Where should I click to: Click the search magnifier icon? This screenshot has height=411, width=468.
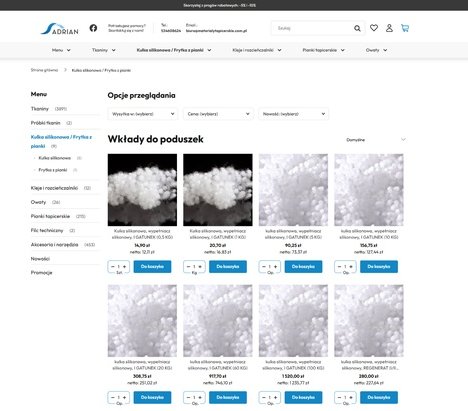click(x=357, y=28)
